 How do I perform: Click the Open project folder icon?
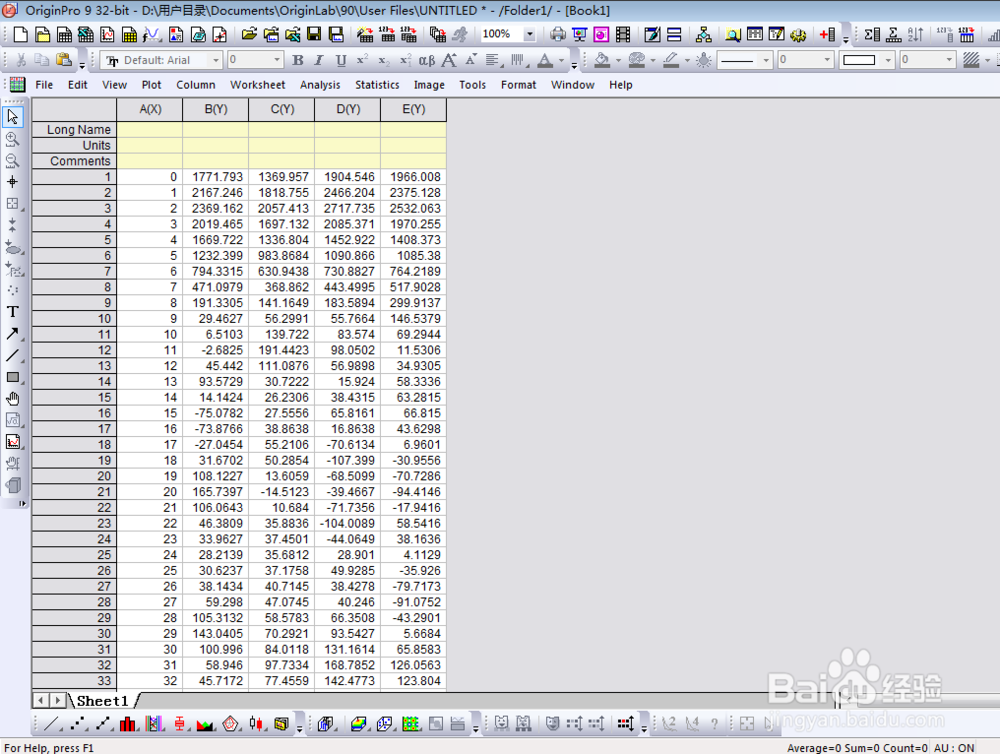249,34
